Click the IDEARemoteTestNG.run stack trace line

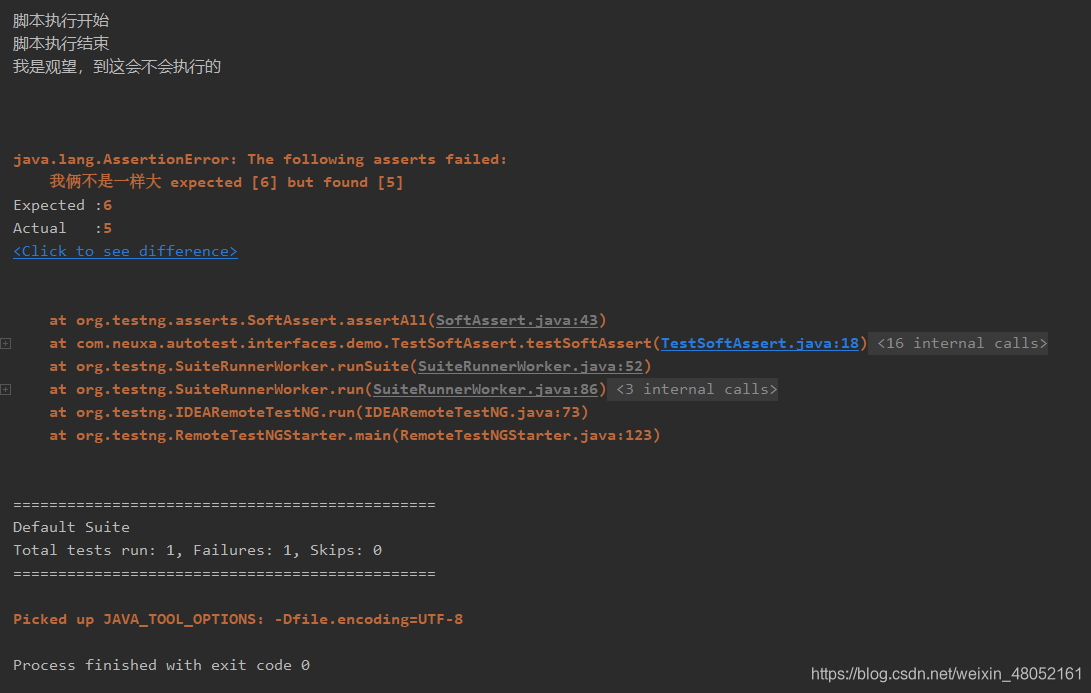pos(319,412)
